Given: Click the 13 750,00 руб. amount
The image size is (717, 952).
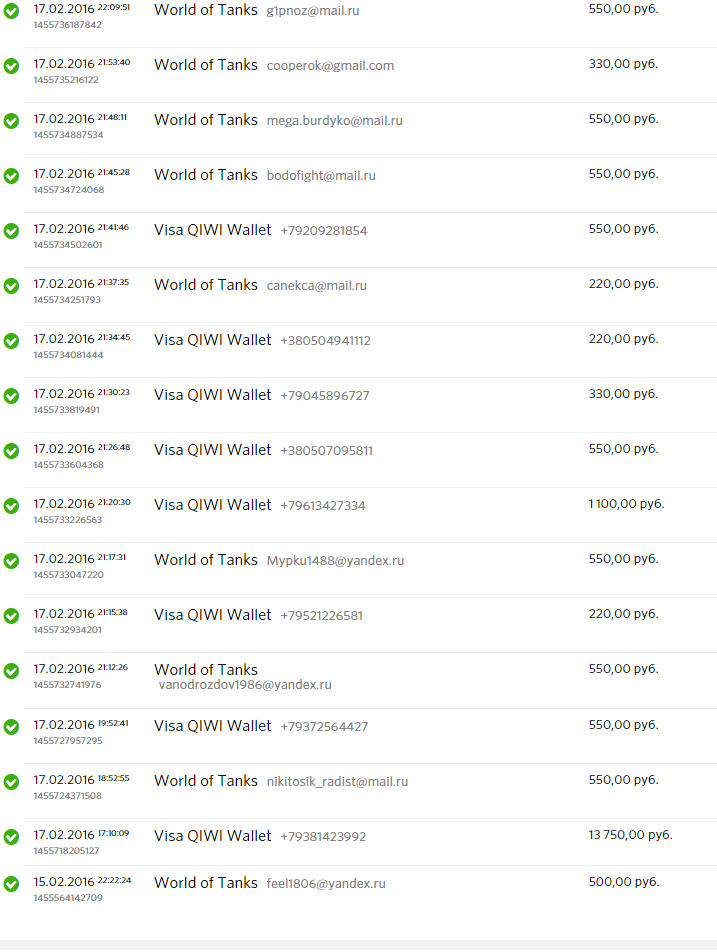Looking at the screenshot, I should (630, 835).
